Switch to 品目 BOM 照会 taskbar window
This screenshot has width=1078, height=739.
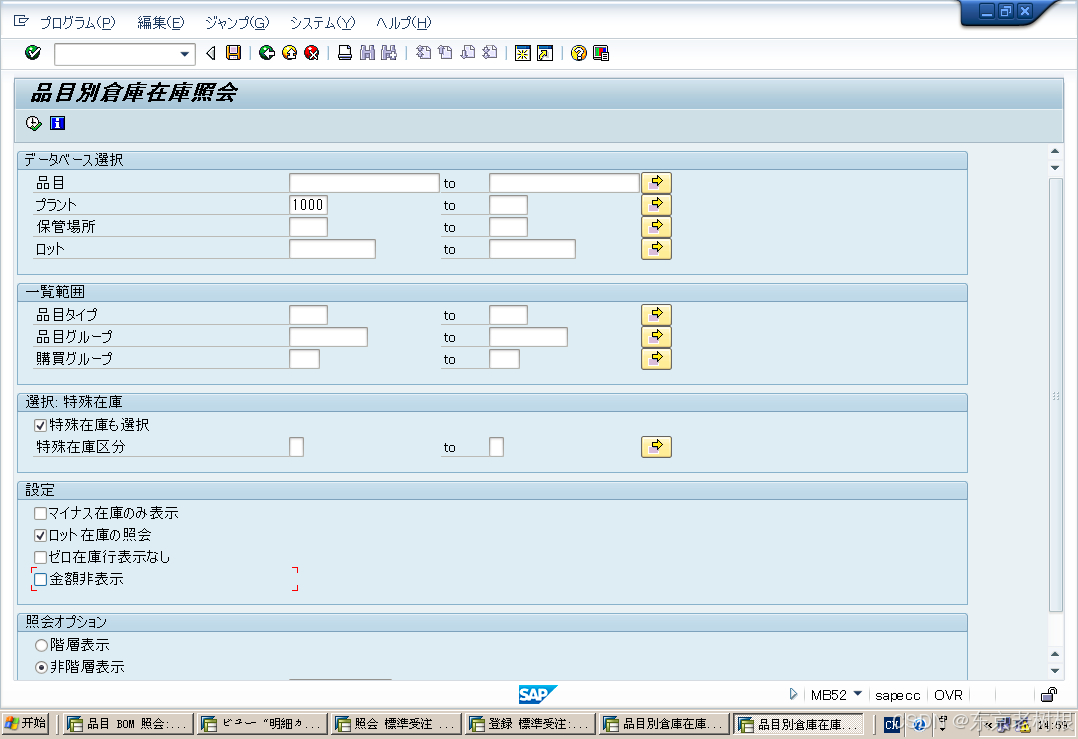pyautogui.click(x=127, y=724)
